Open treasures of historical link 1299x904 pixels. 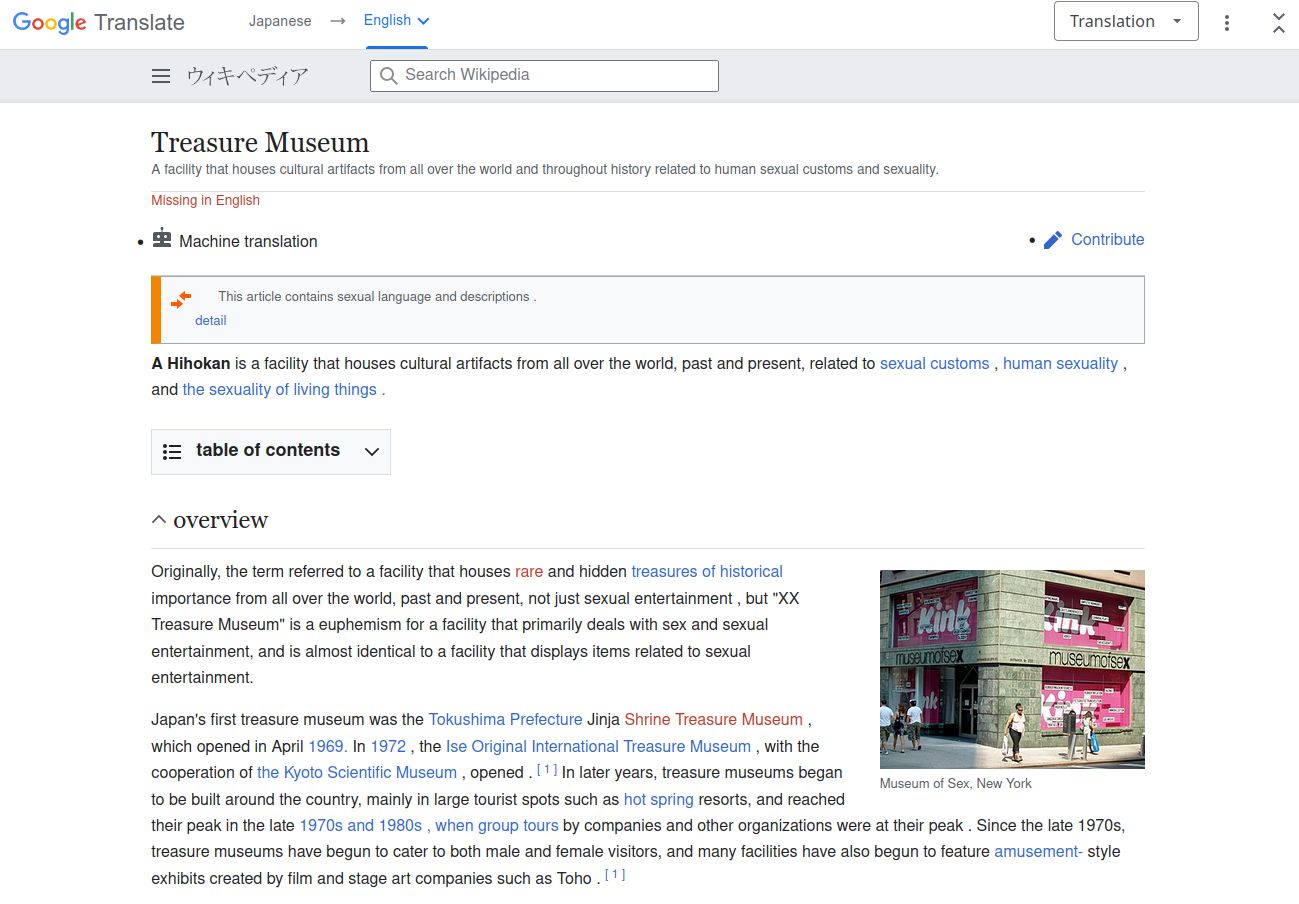(707, 572)
